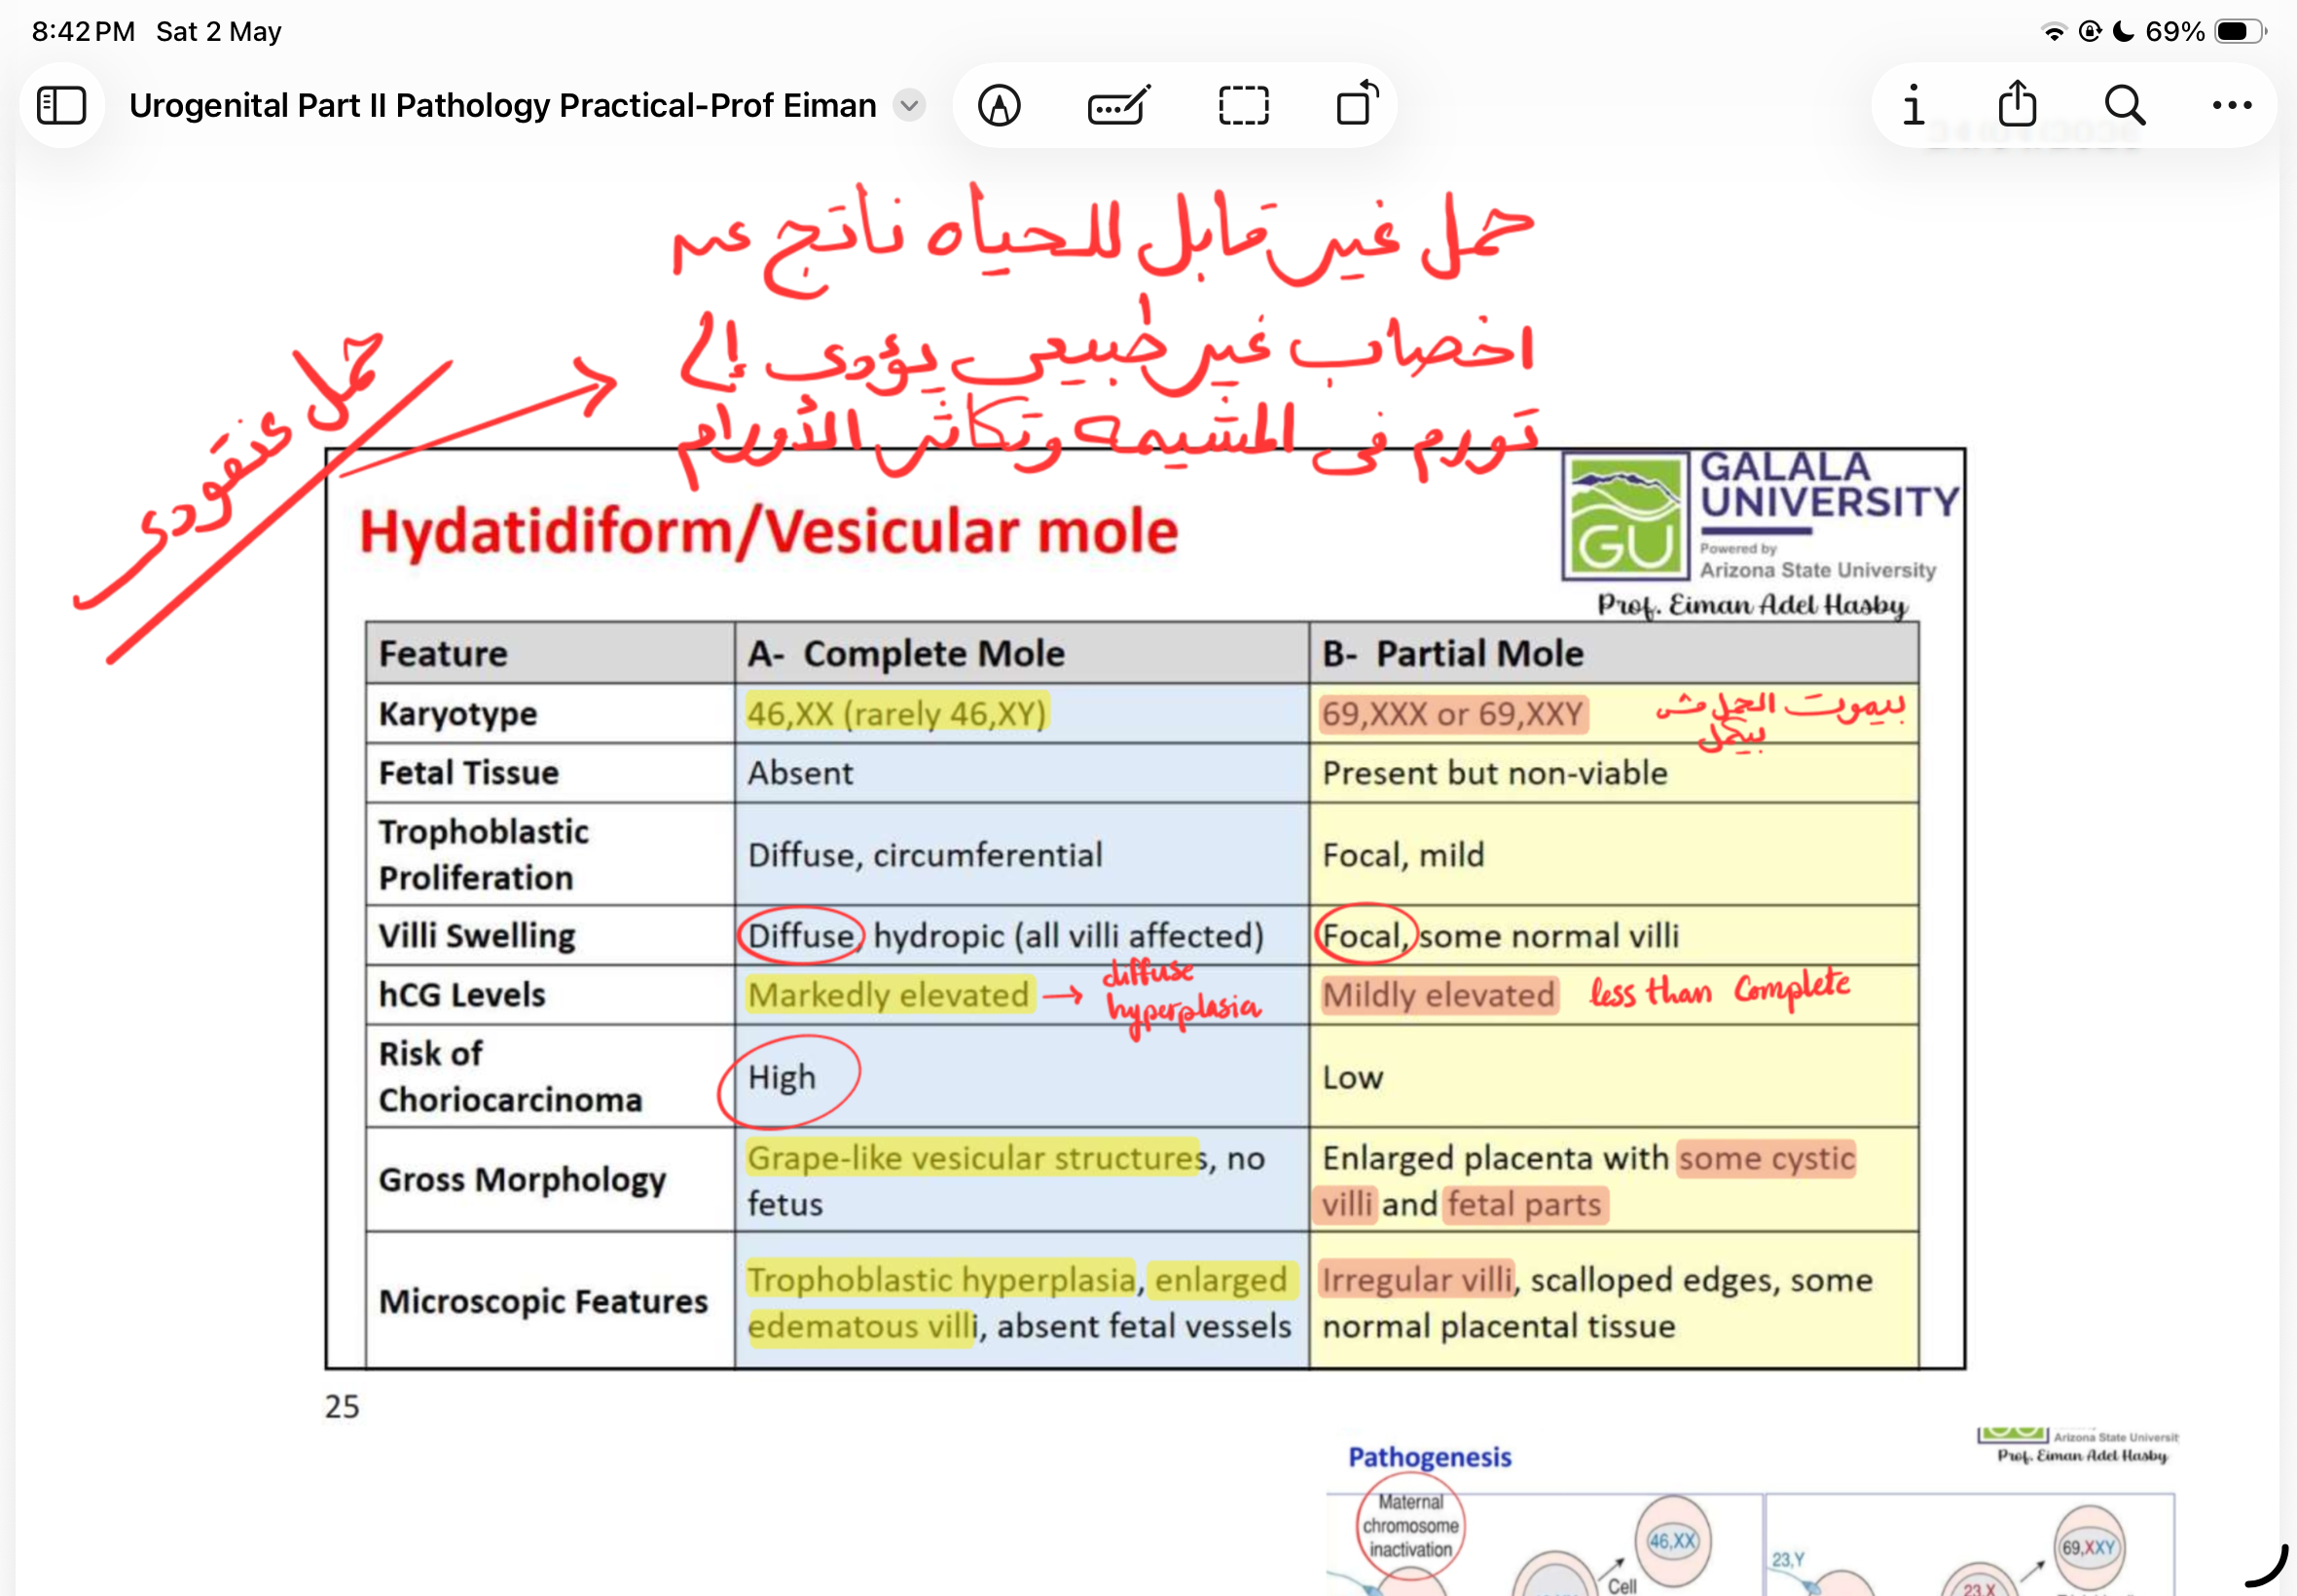Screen dimensions: 2297x1596
Task: Open the share sheet
Action: (x=2017, y=103)
